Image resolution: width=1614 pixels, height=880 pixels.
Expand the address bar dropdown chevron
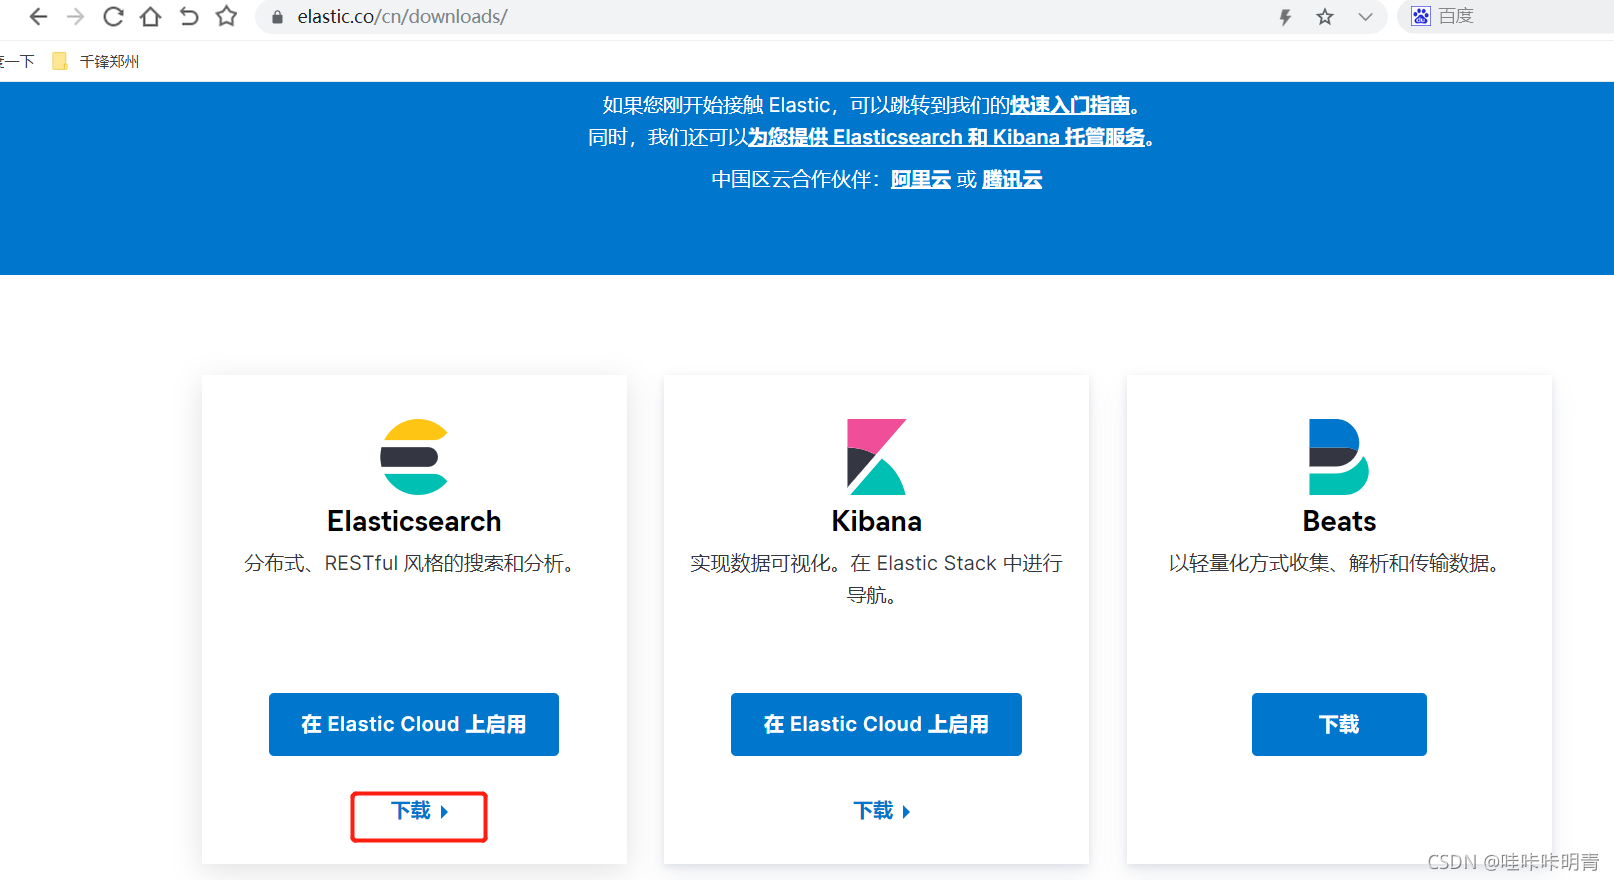[1365, 17]
